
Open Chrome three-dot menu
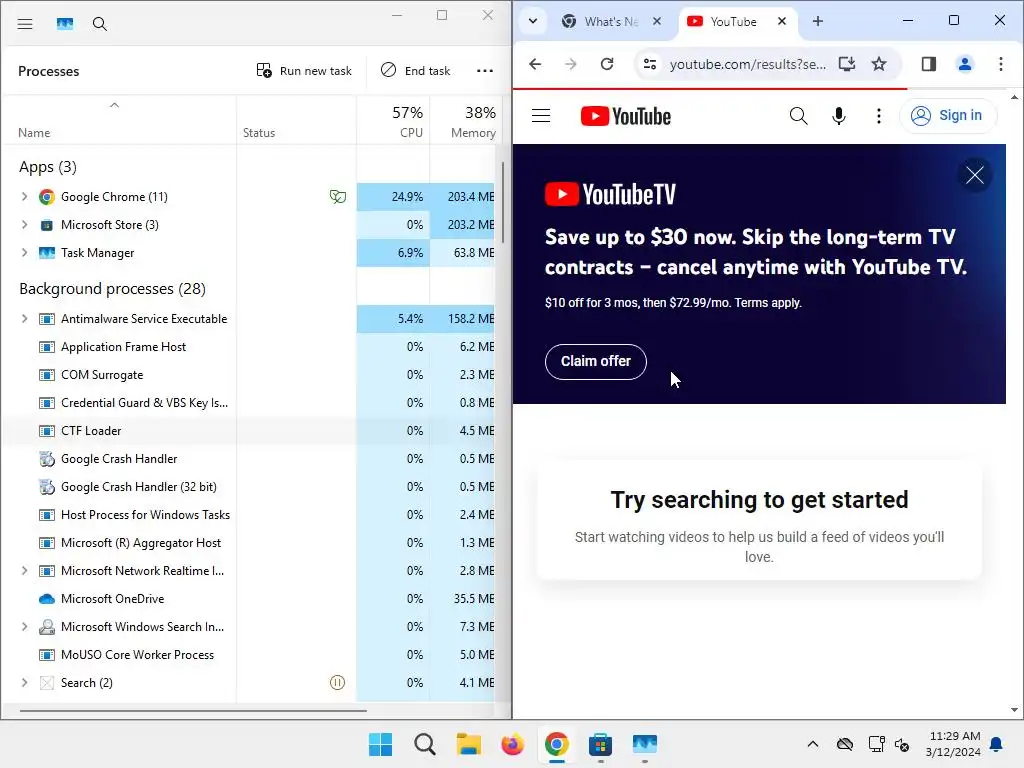point(1000,64)
